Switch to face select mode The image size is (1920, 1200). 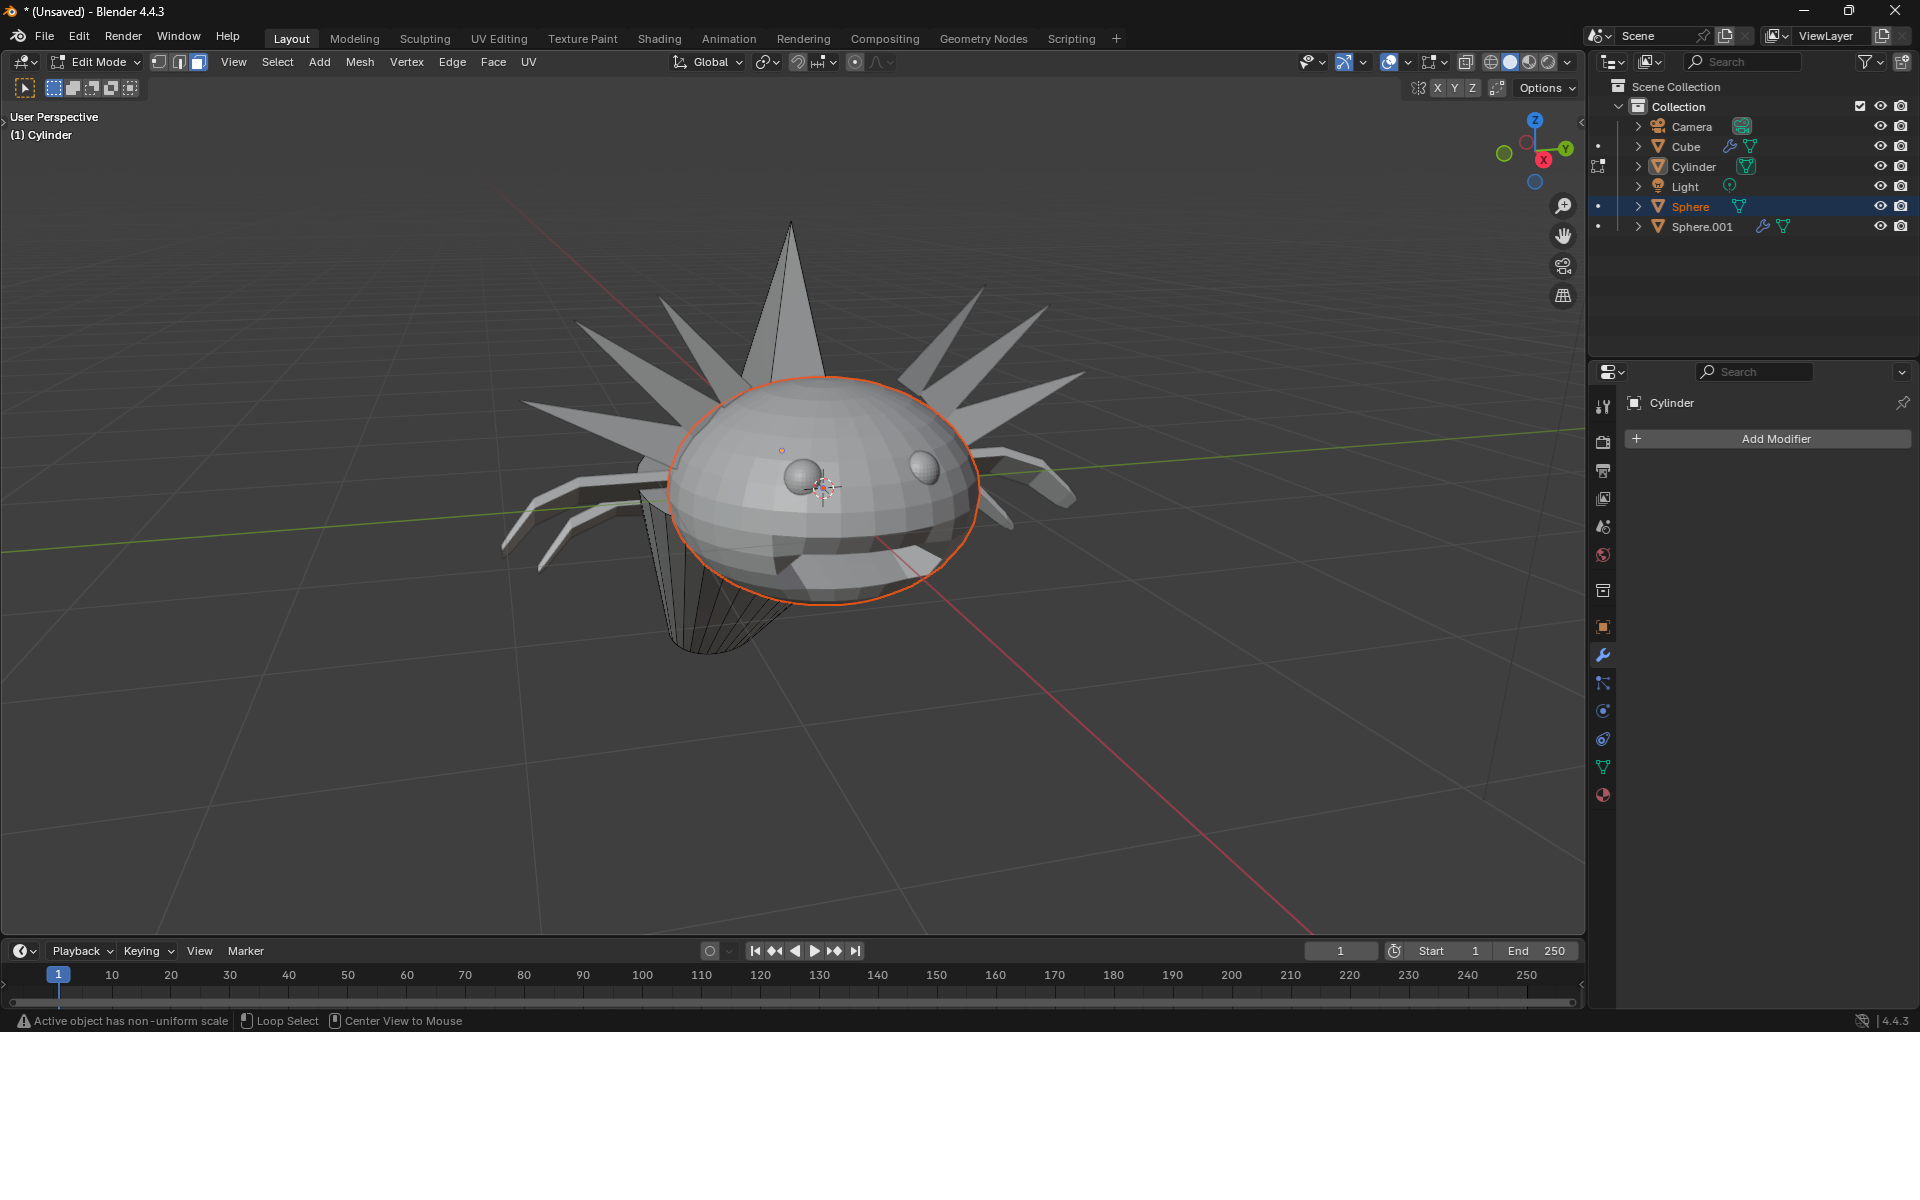[x=198, y=62]
